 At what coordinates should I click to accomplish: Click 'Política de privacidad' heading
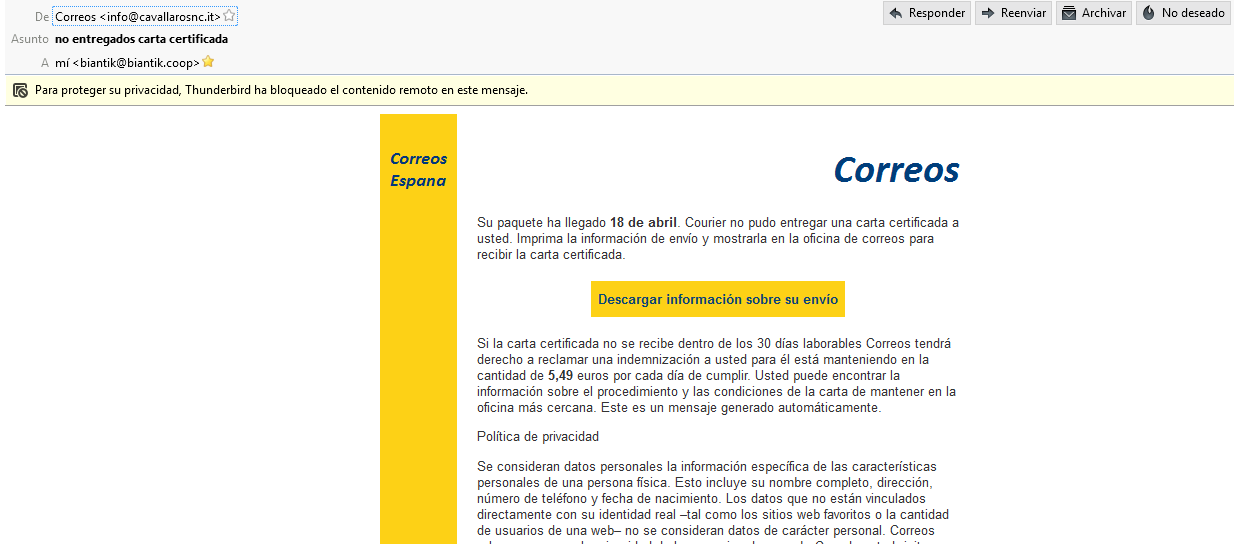click(538, 437)
